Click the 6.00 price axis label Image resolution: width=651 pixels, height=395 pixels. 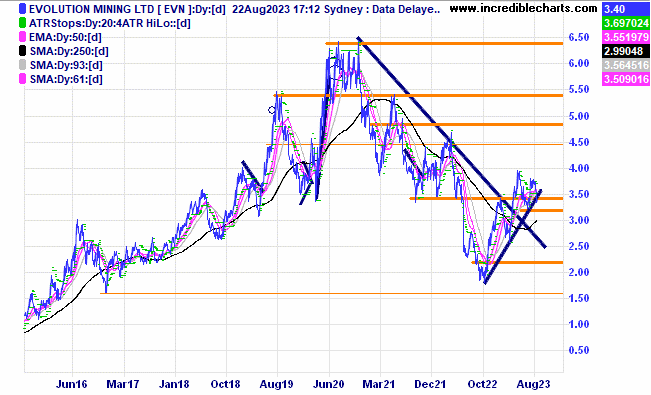tap(579, 64)
